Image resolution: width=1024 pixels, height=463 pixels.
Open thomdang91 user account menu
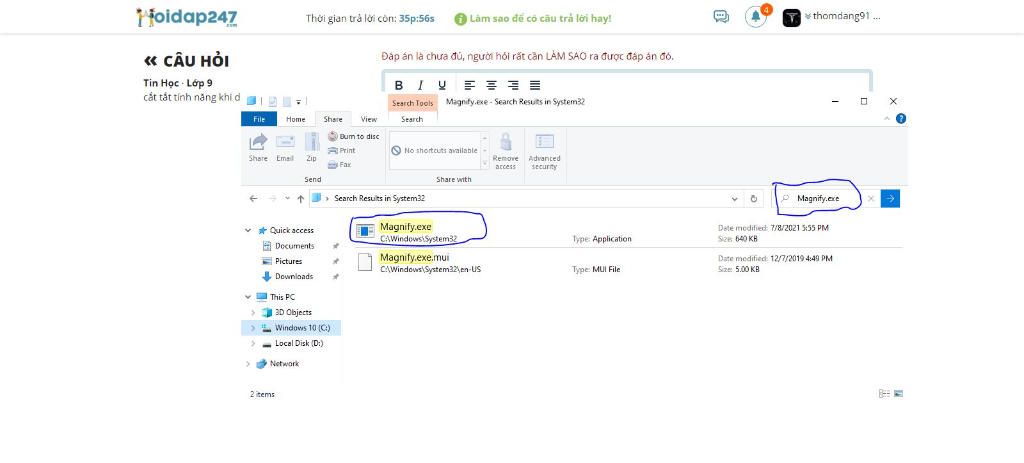[843, 17]
